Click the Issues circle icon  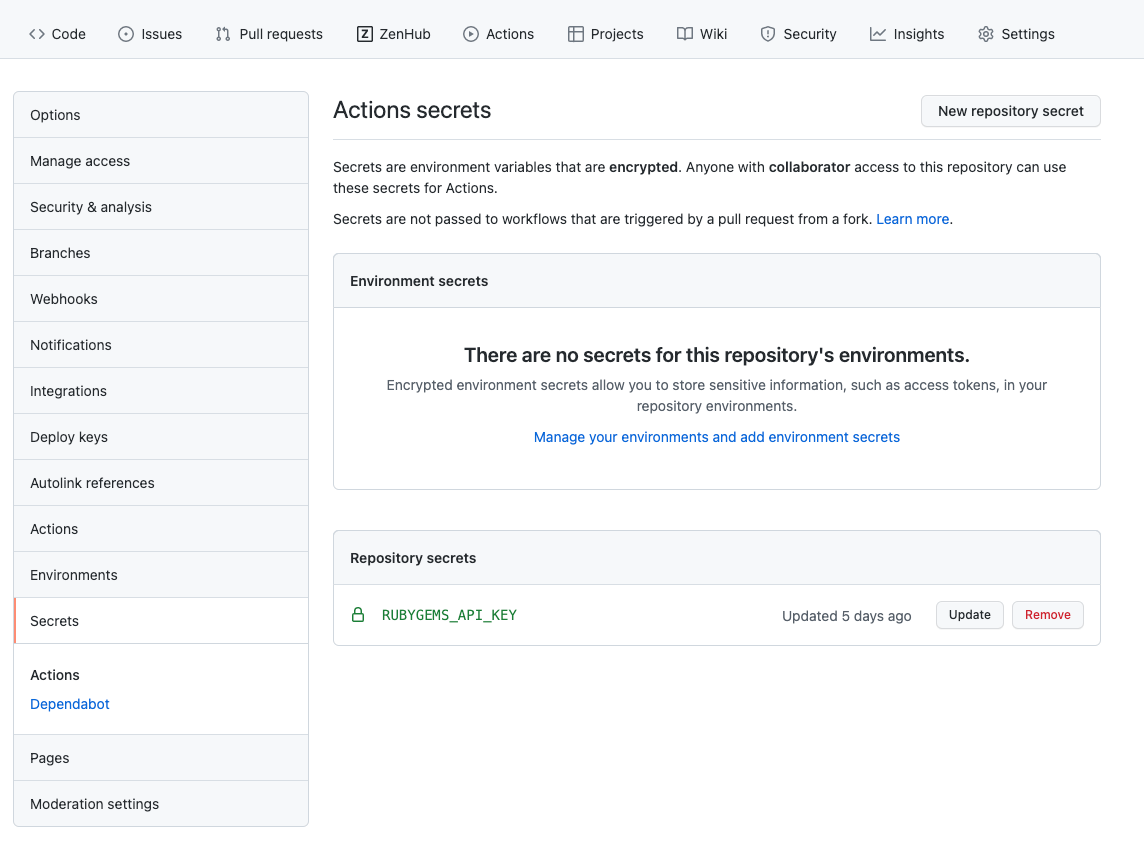pyautogui.click(x=126, y=34)
